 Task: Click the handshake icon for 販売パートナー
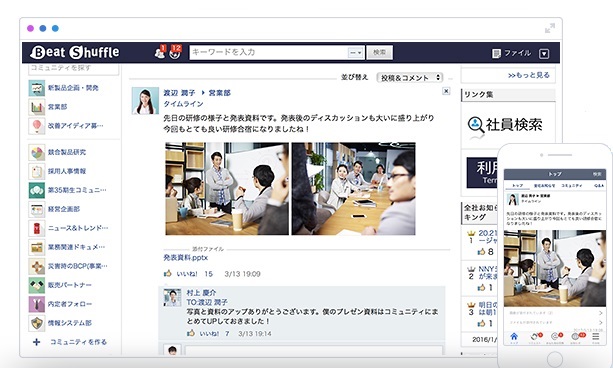(37, 285)
